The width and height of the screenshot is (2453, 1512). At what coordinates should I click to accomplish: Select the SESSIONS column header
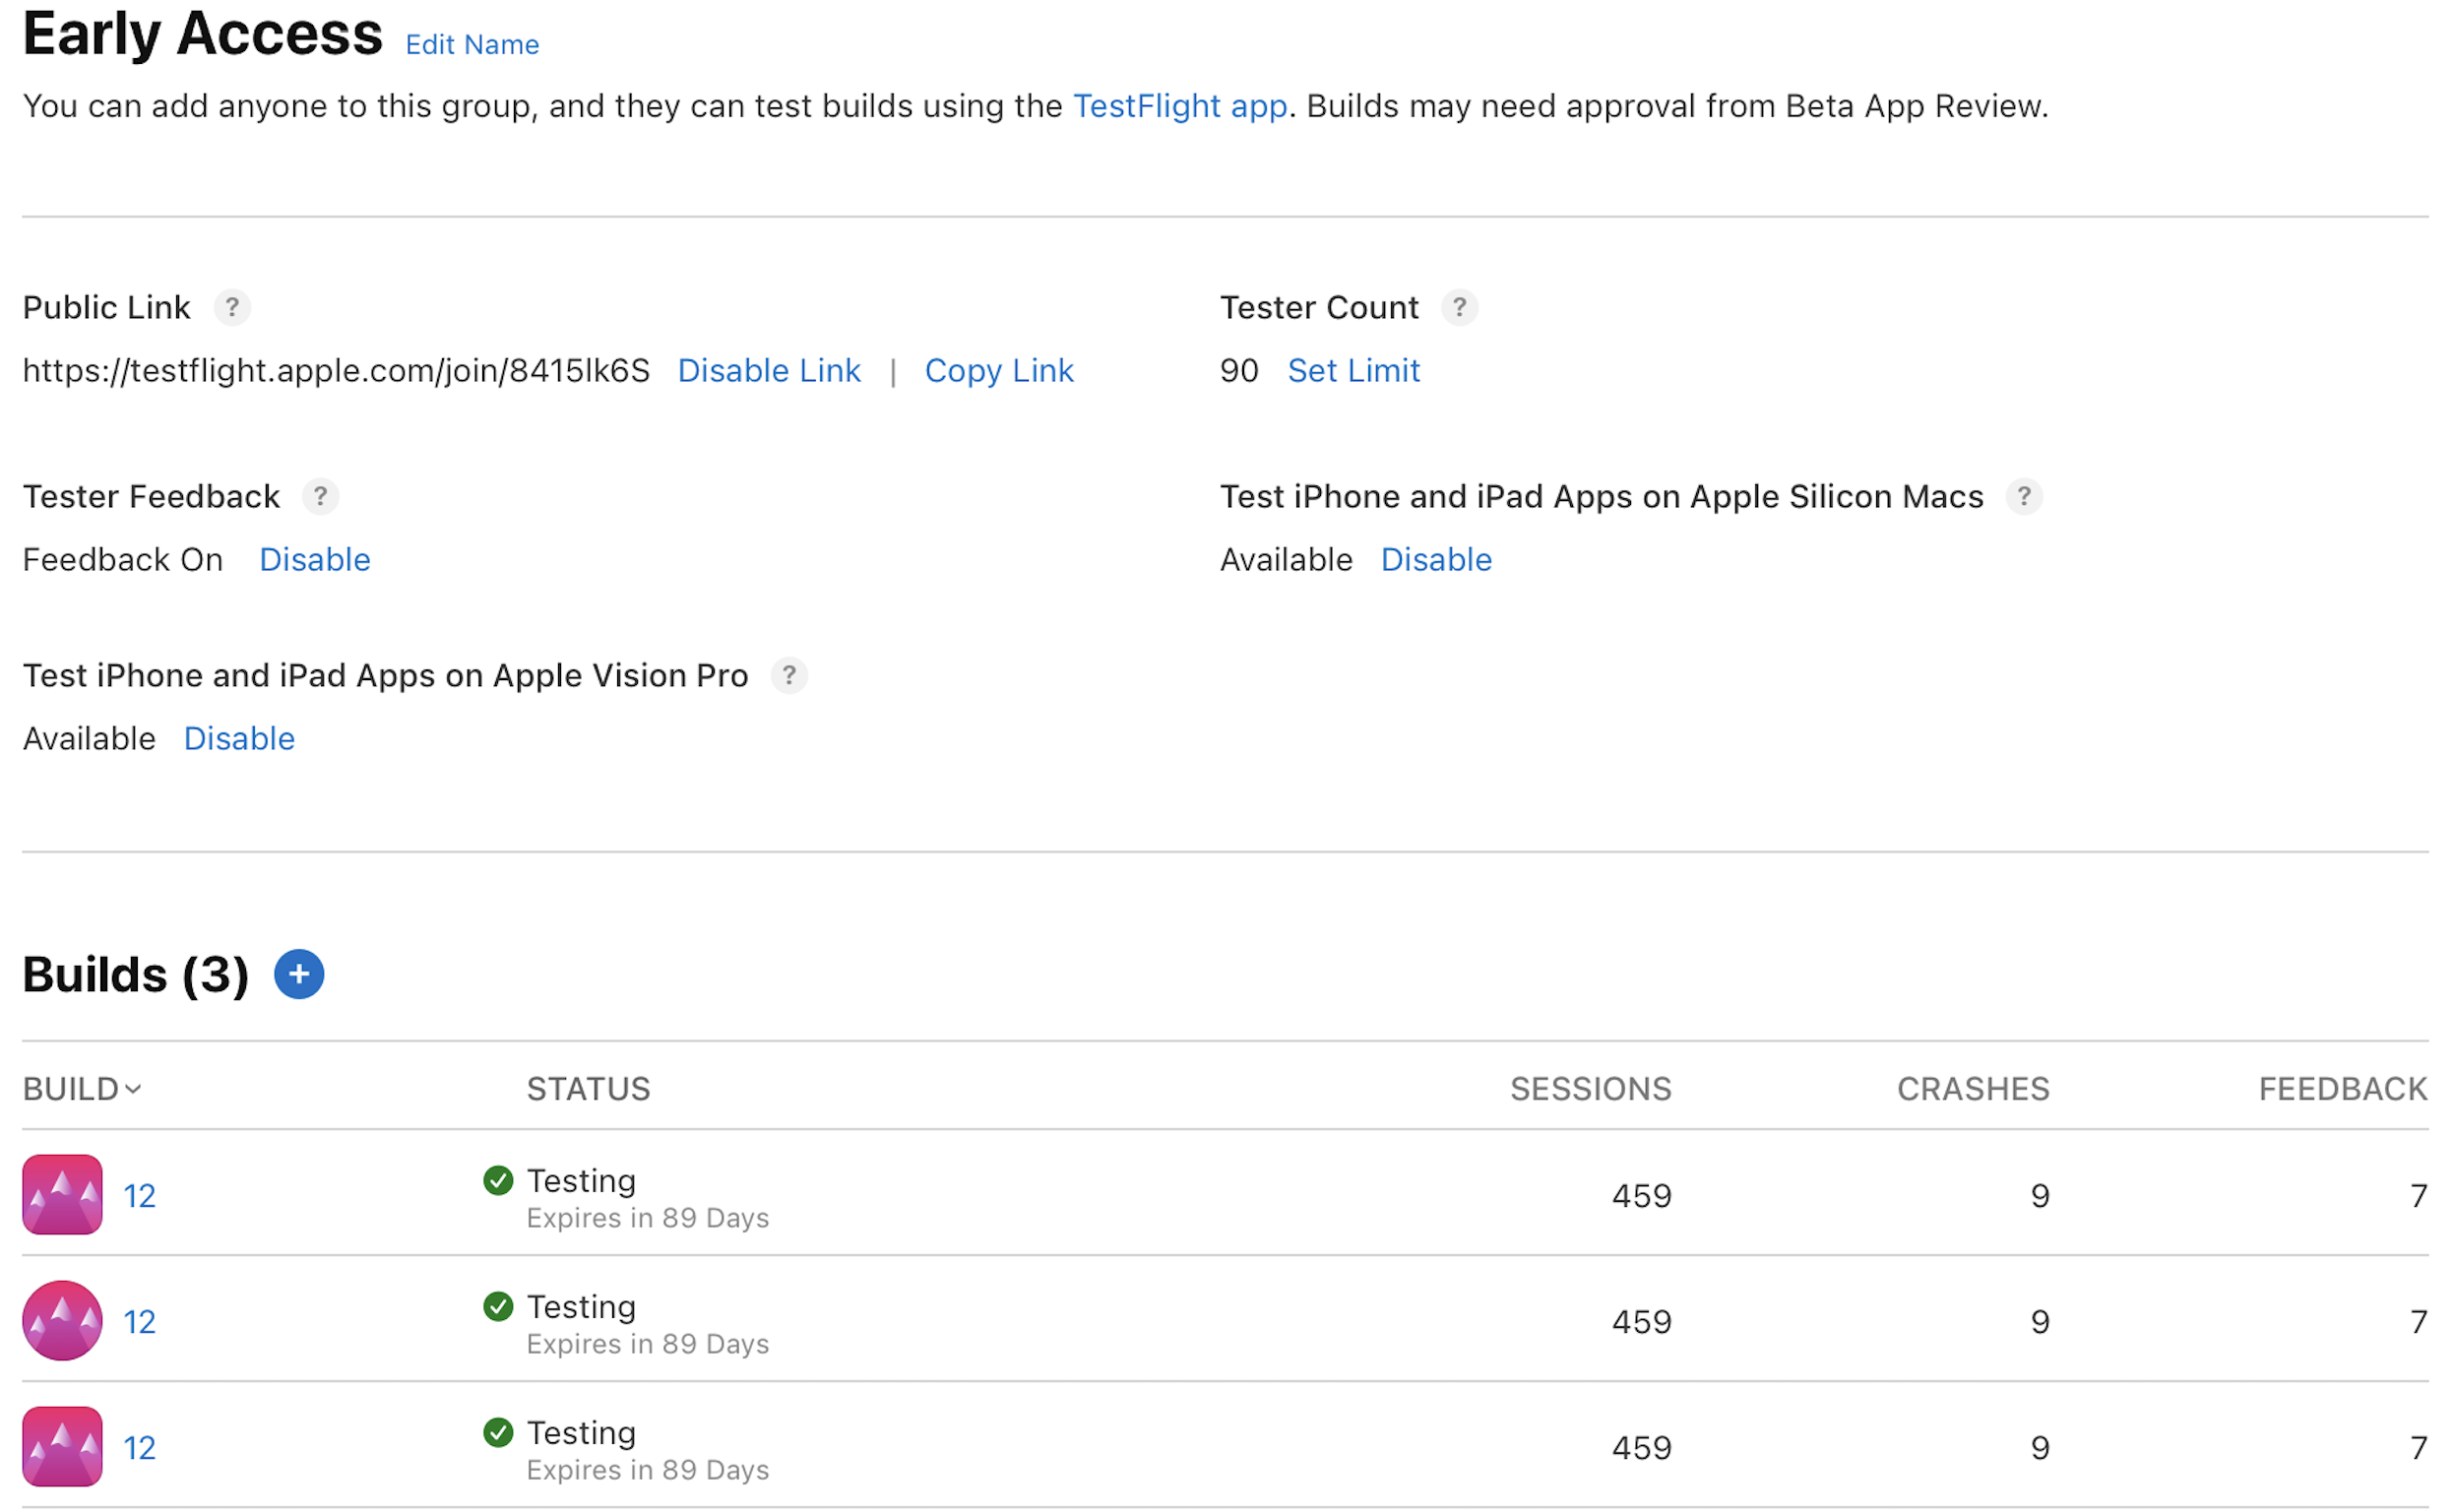tap(1590, 1089)
